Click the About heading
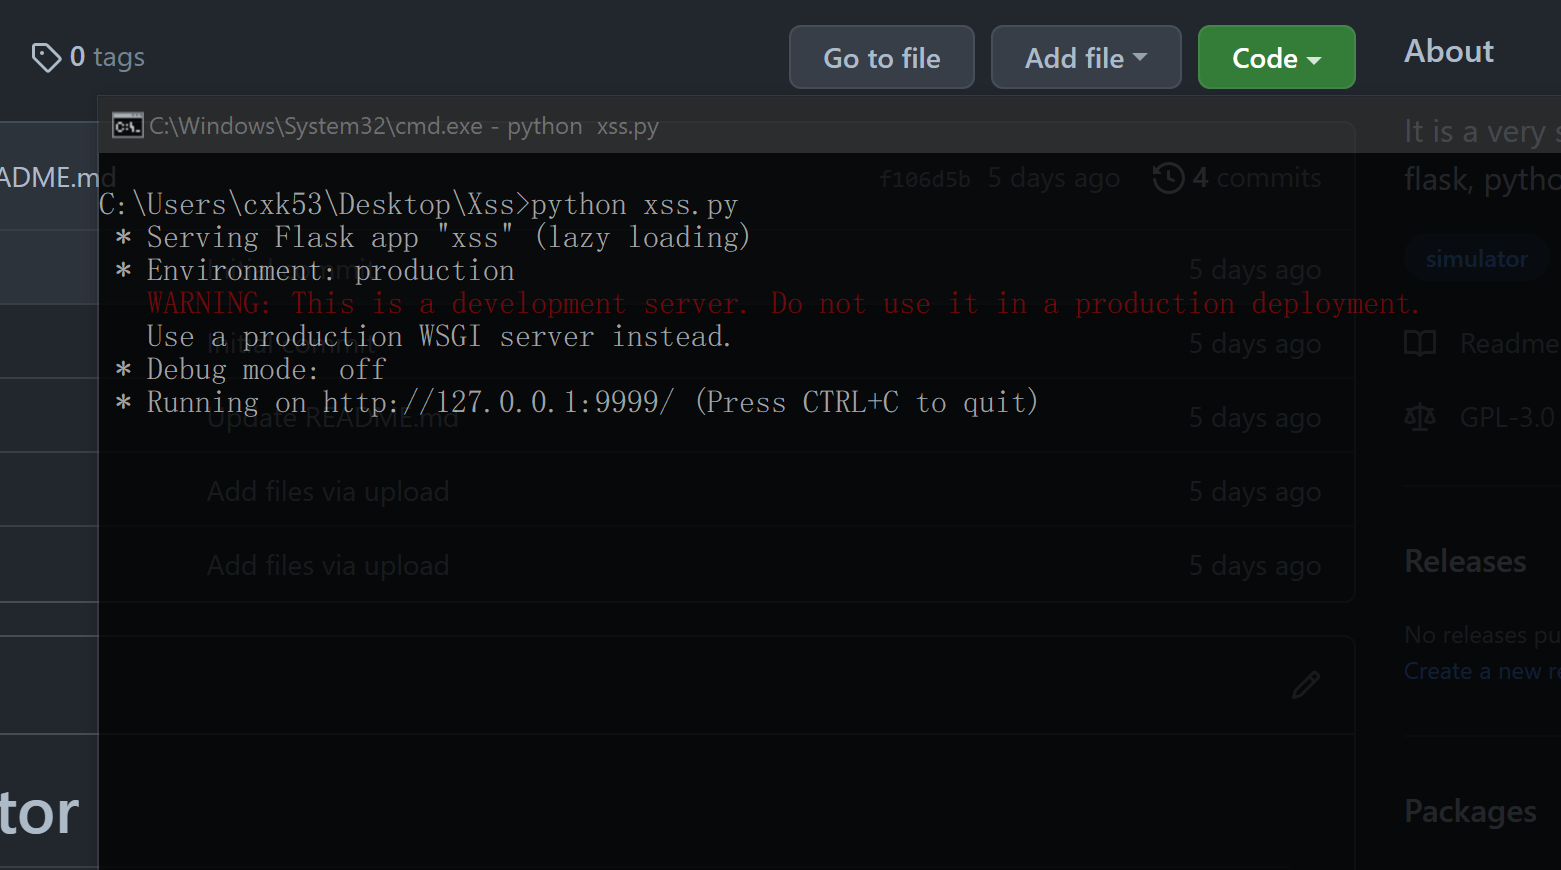 tap(1449, 51)
